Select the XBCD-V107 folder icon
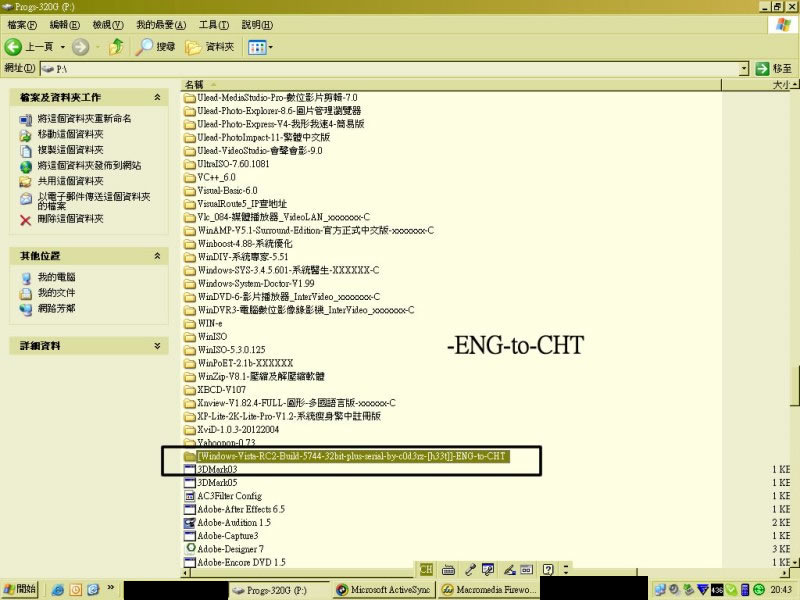This screenshot has height=600, width=800. [x=190, y=390]
